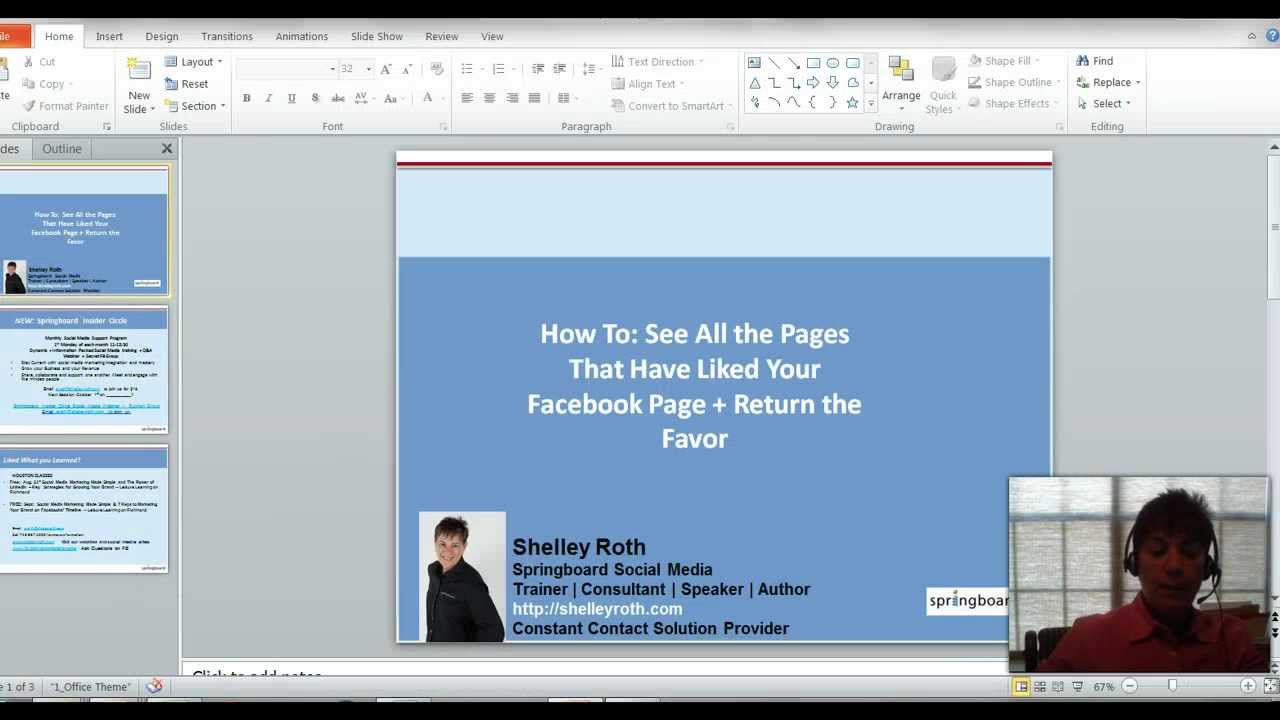Select the Right Arrow shape
Viewport: 1280px width, 720px height.
813,83
